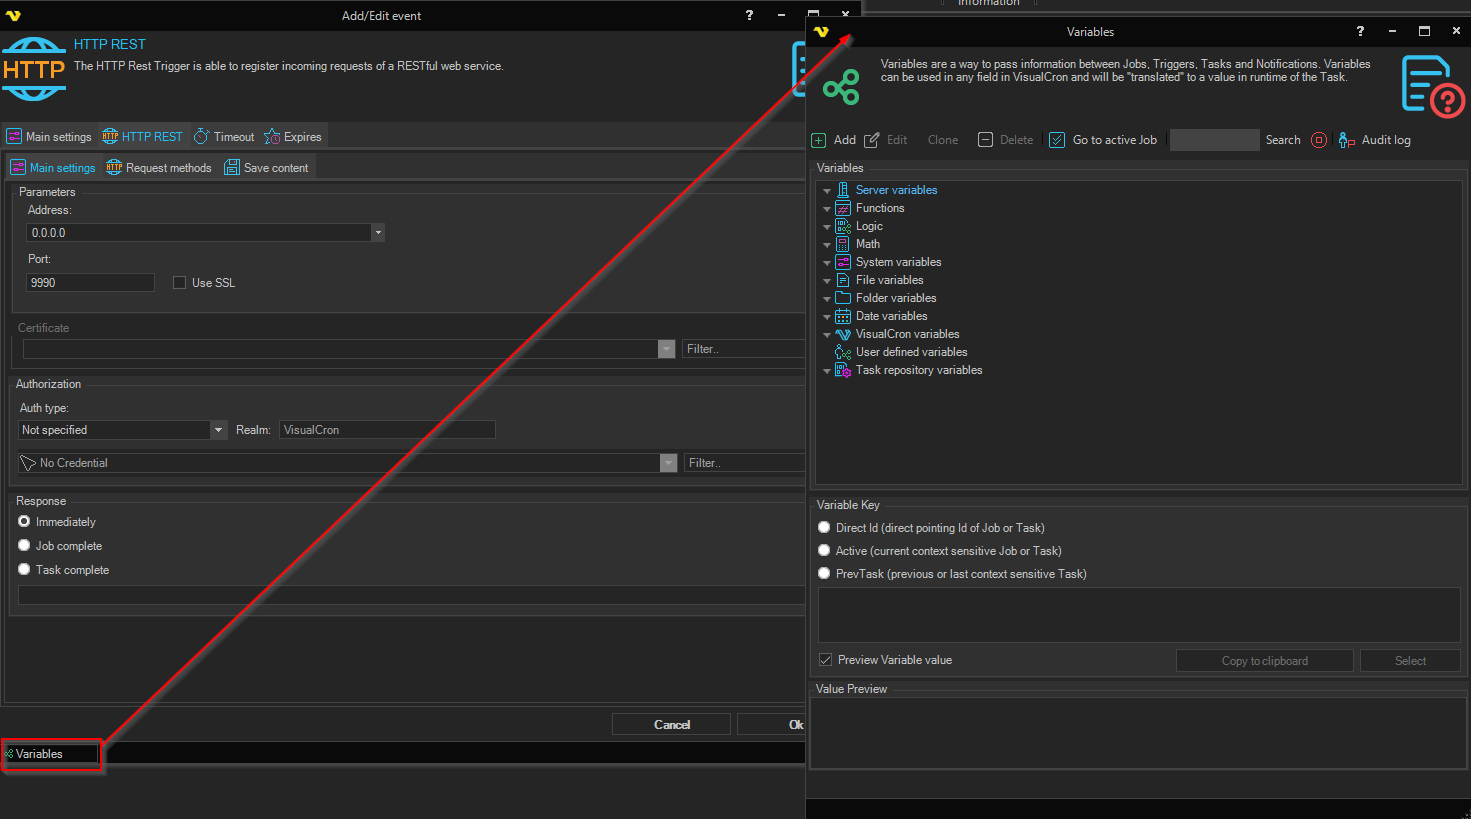Image resolution: width=1471 pixels, height=819 pixels.
Task: Open the No Credential dropdown arrow
Action: [x=668, y=463]
